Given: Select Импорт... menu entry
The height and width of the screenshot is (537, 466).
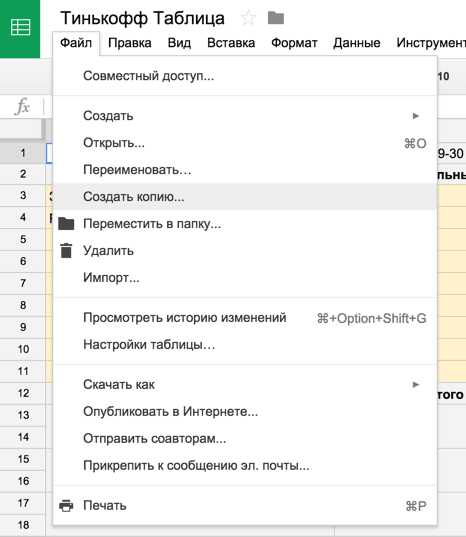Looking at the screenshot, I should click(x=245, y=277).
